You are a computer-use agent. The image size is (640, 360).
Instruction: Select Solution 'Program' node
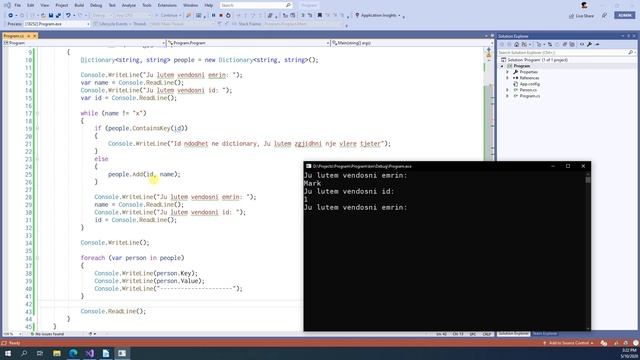[x=537, y=60]
